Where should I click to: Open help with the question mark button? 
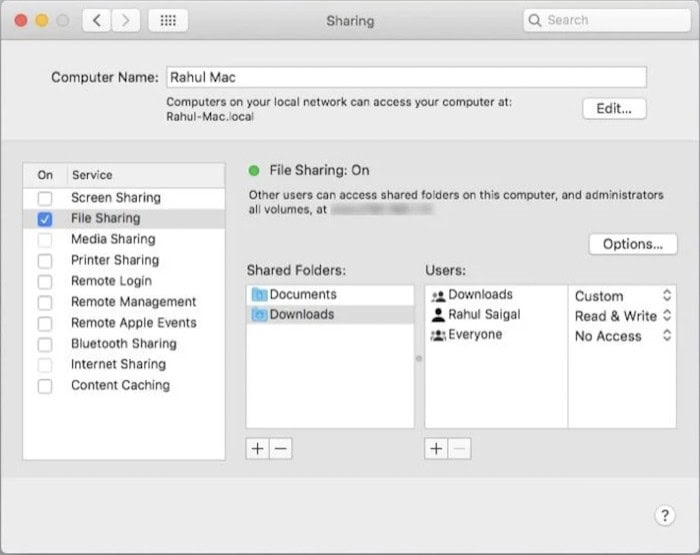[x=665, y=515]
